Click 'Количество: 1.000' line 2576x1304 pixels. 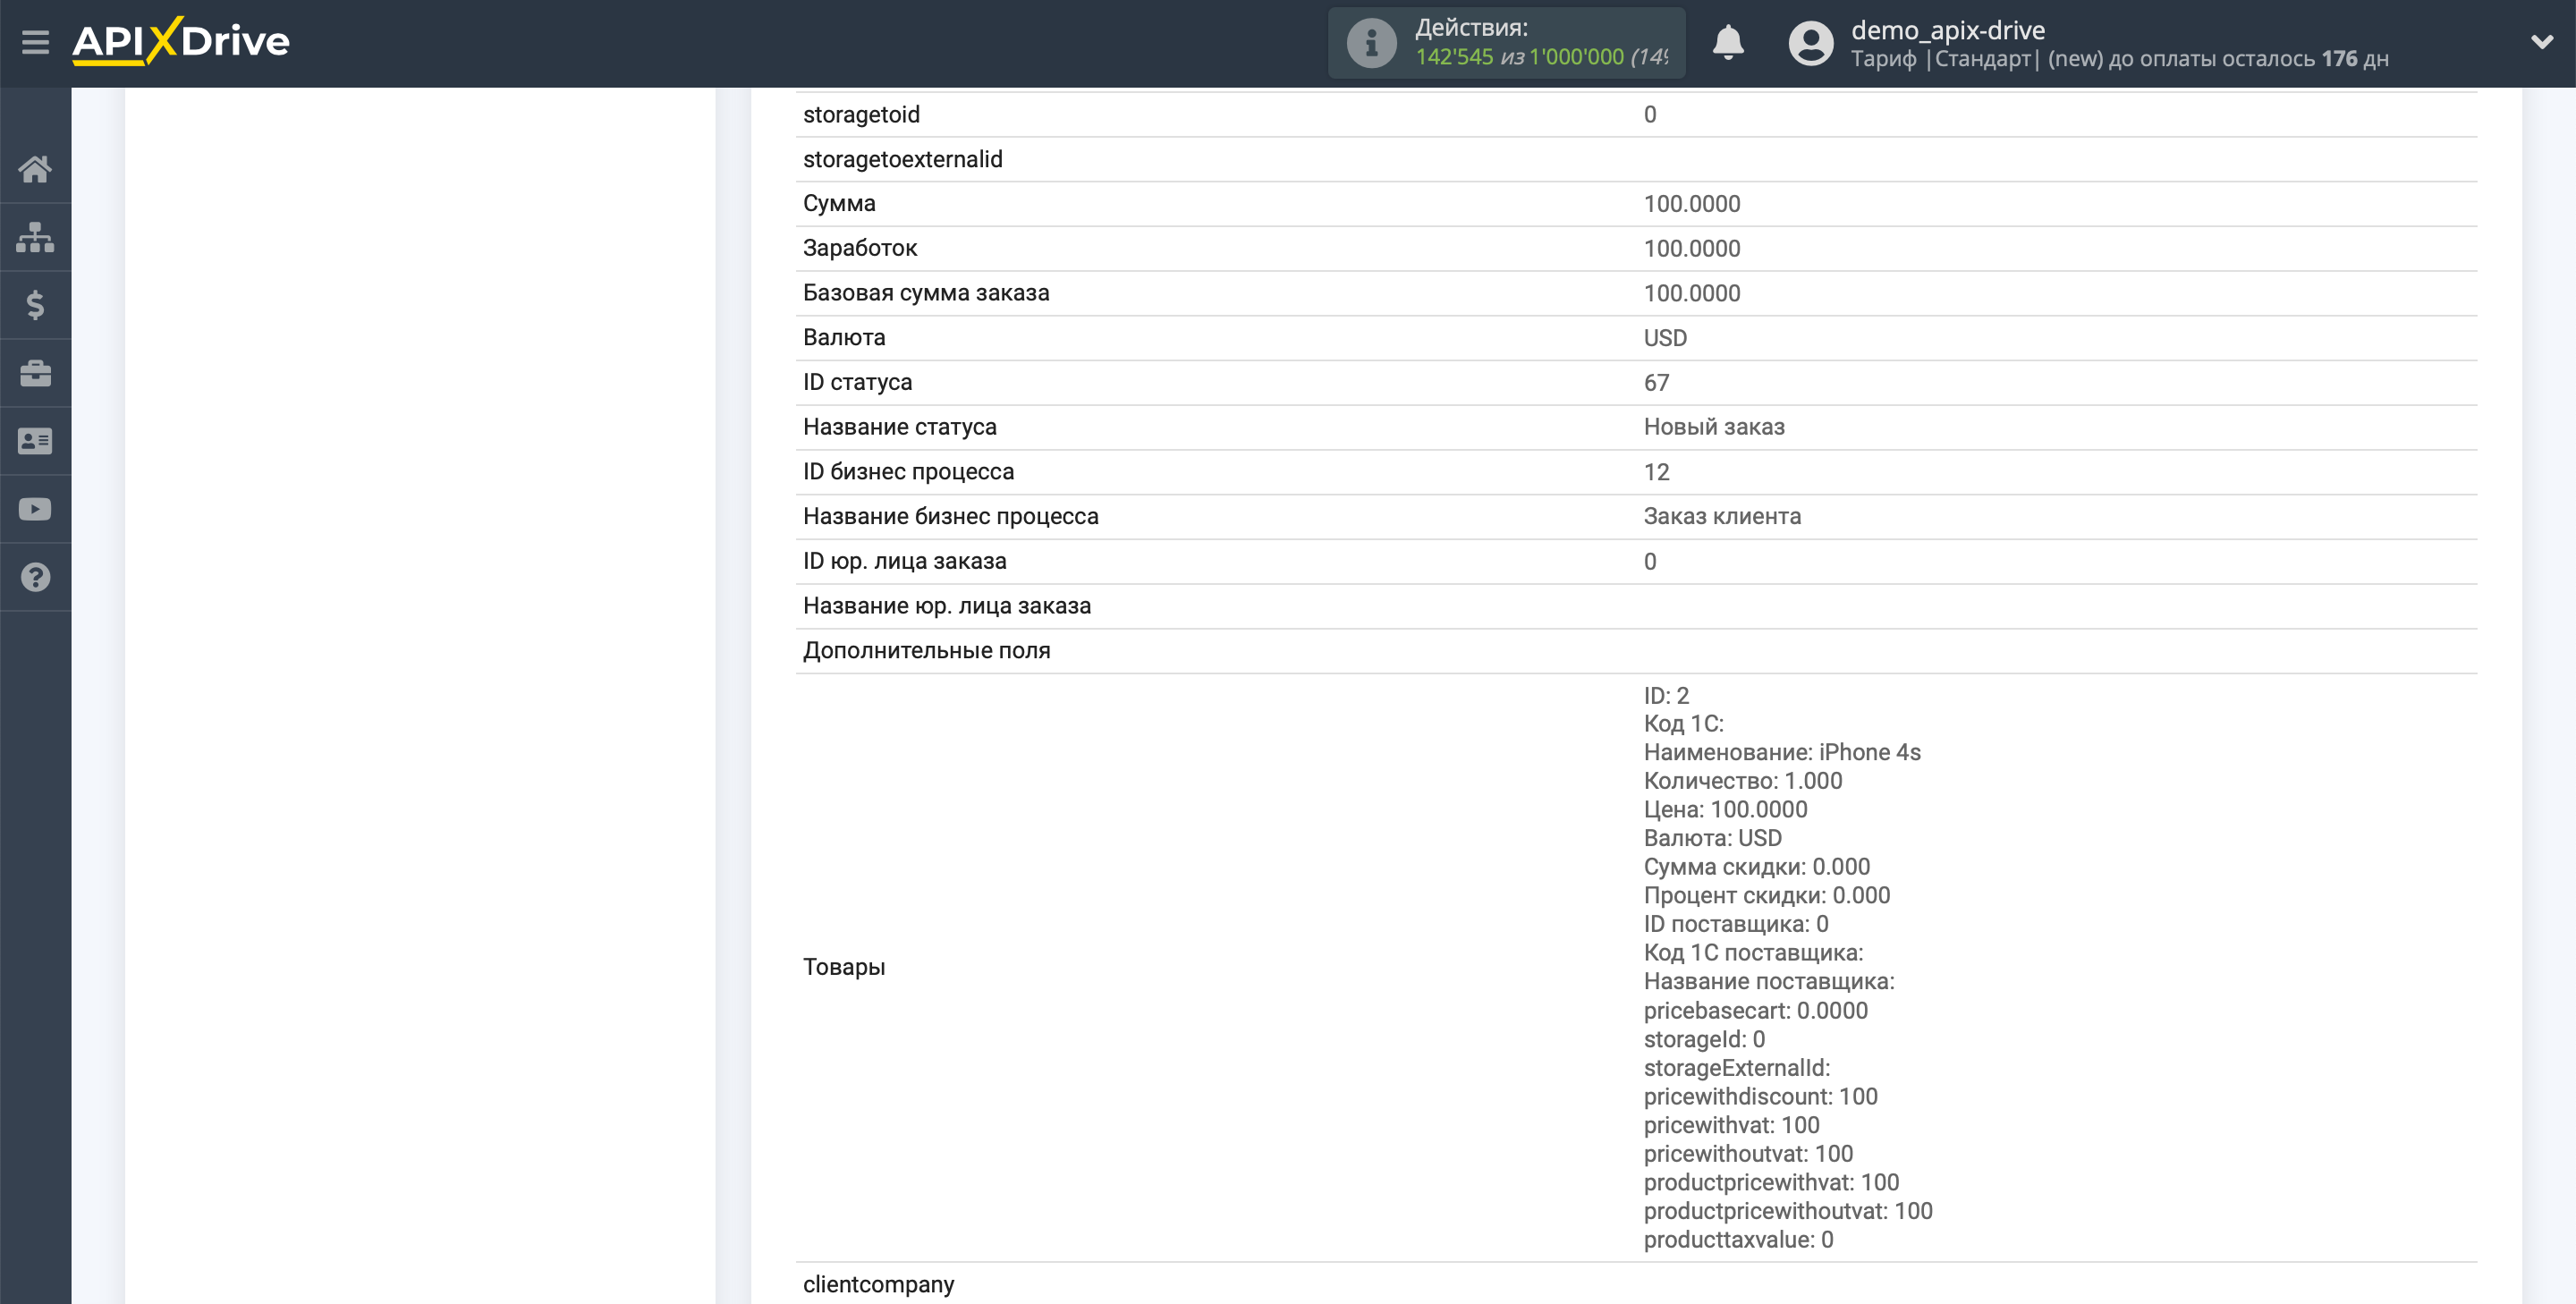(x=1743, y=781)
